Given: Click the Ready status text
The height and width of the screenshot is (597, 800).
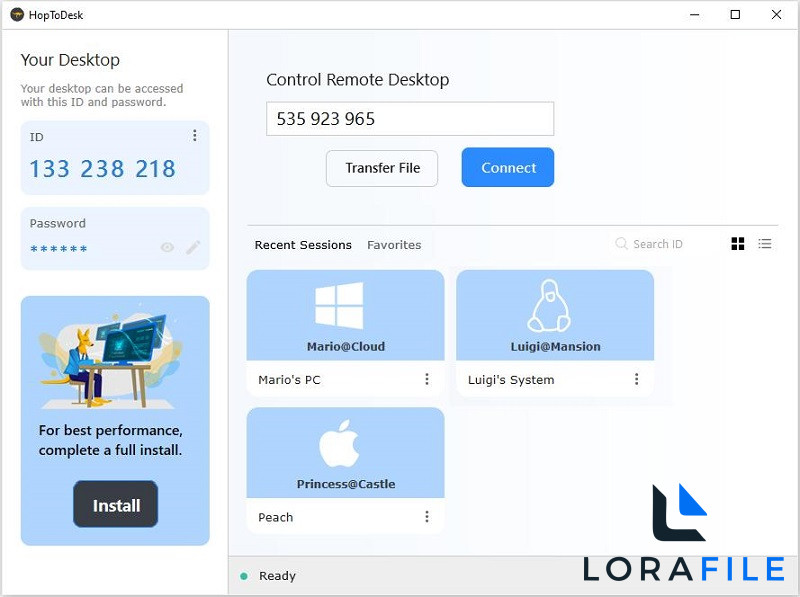Looking at the screenshot, I should 277,576.
